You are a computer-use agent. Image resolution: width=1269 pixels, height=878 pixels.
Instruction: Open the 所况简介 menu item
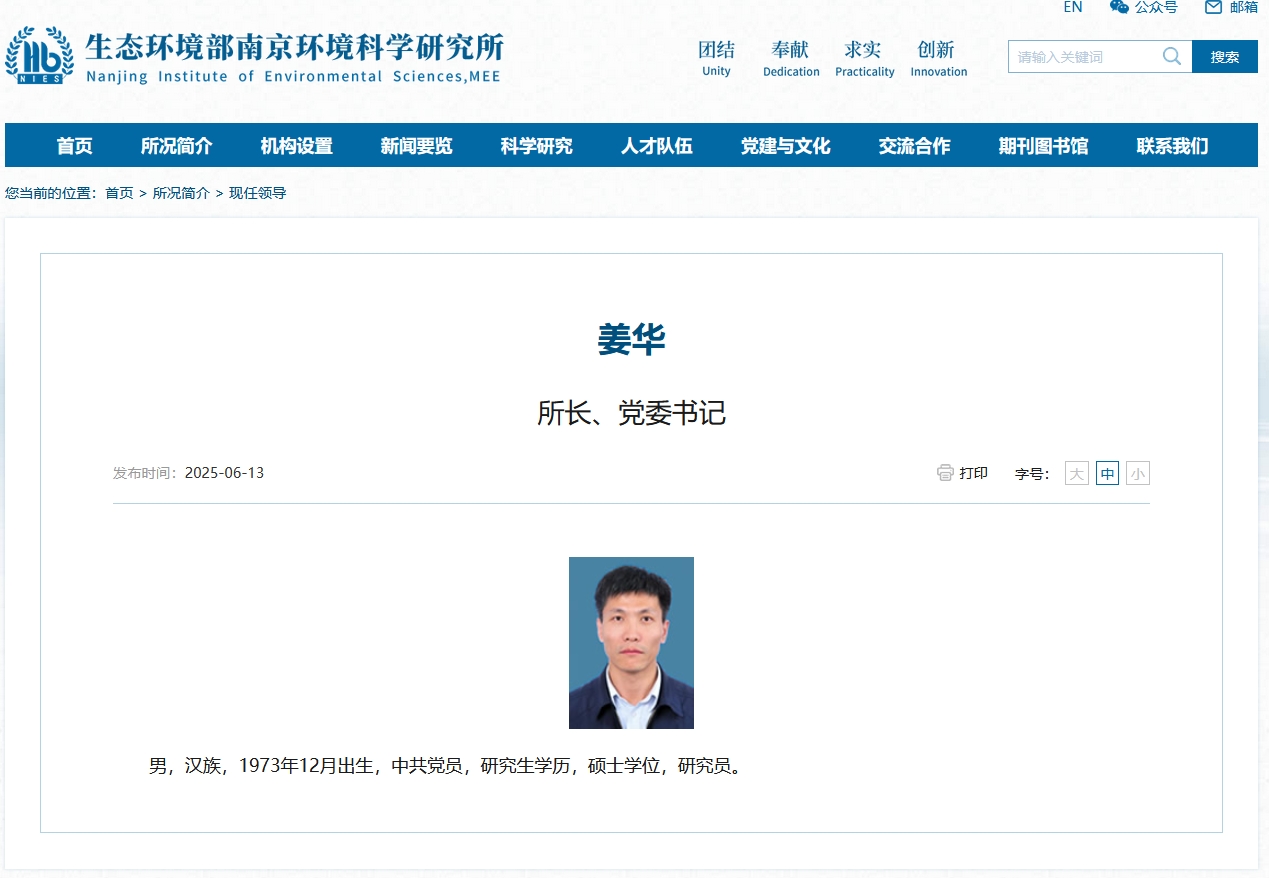[x=177, y=146]
